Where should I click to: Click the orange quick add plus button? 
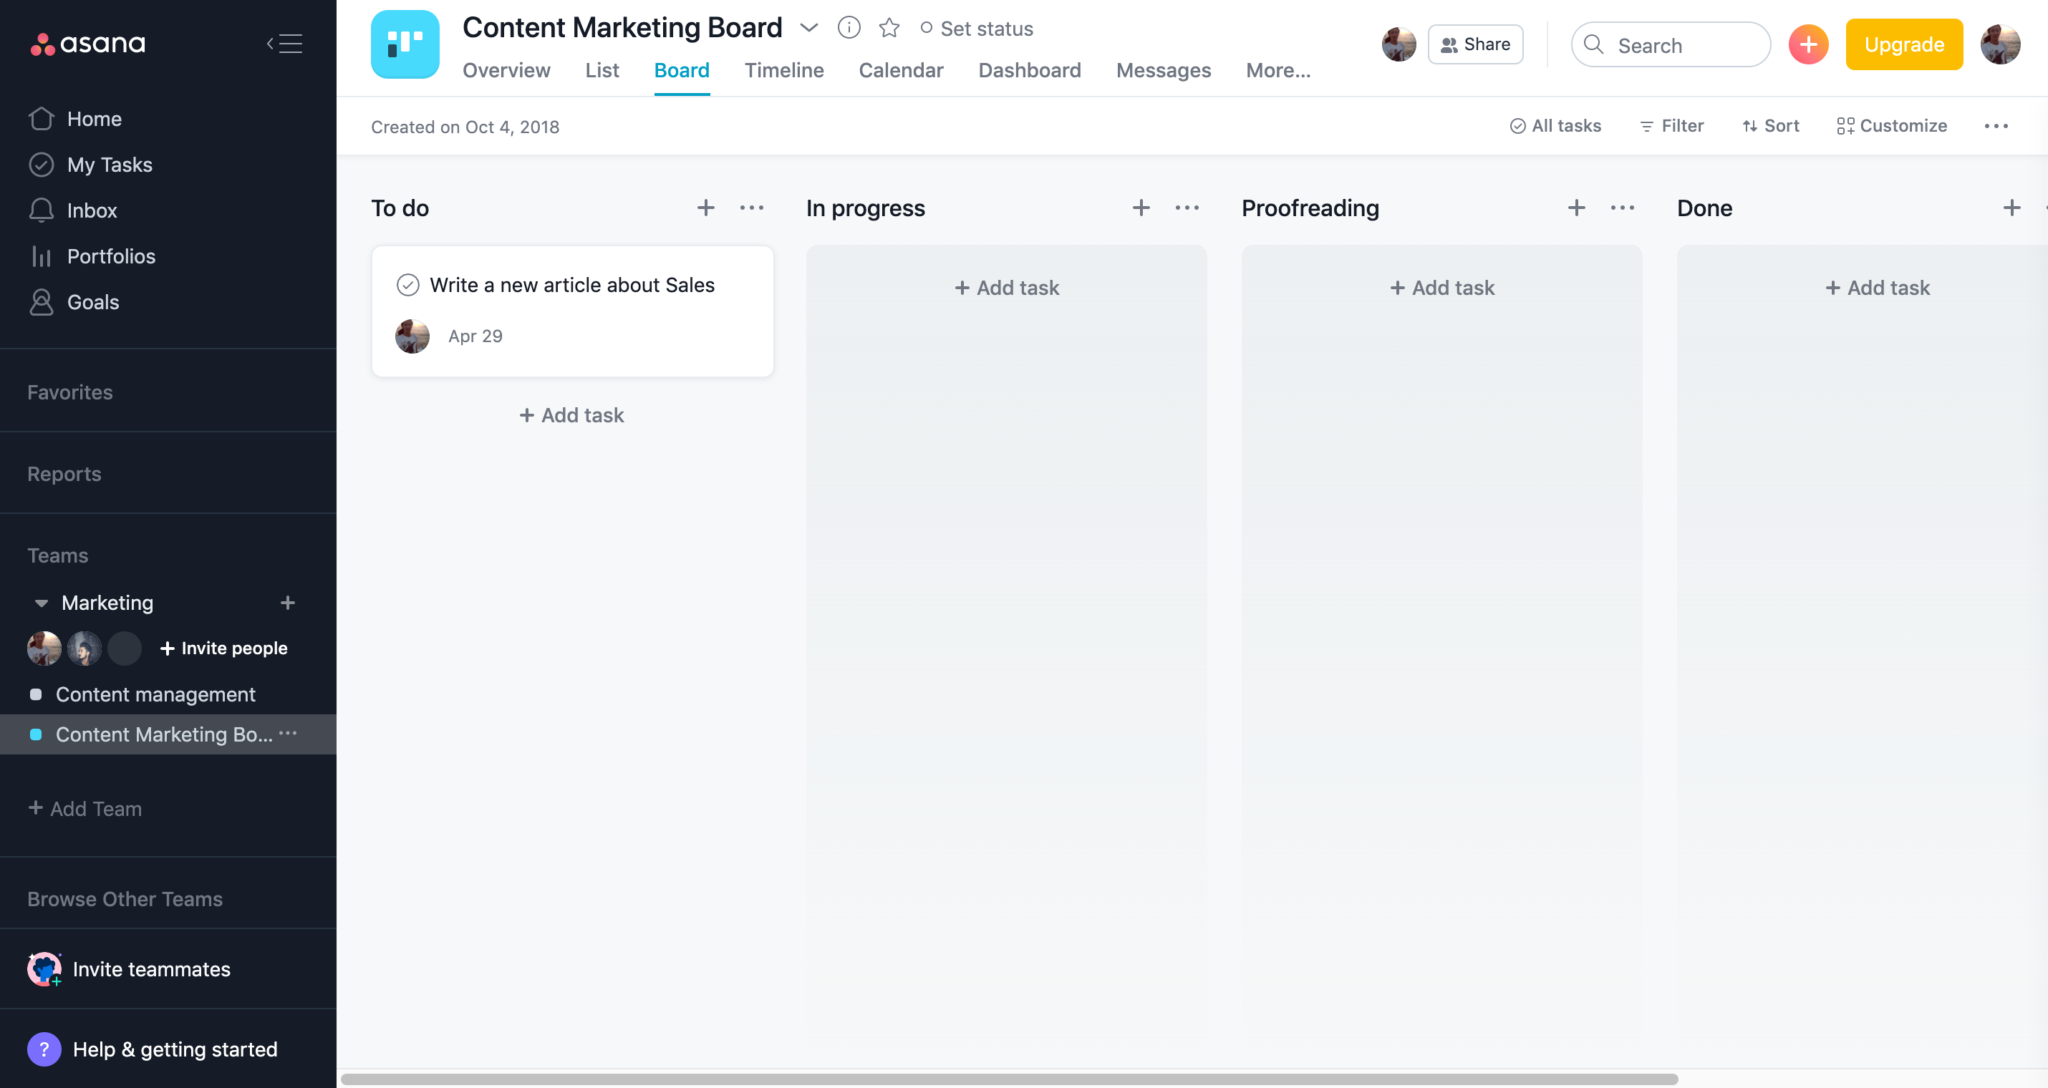click(1808, 45)
